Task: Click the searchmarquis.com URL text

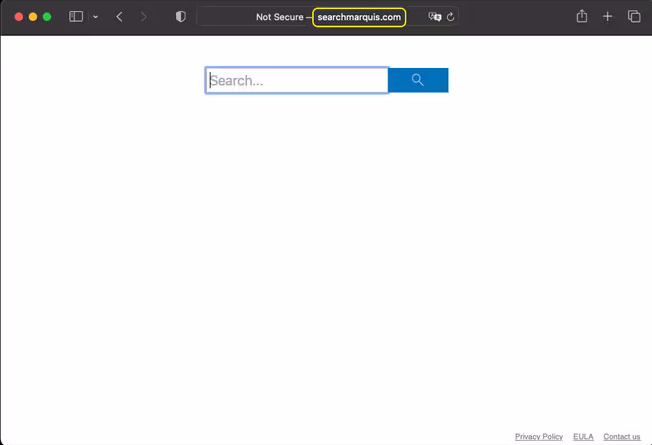Action: coord(359,17)
